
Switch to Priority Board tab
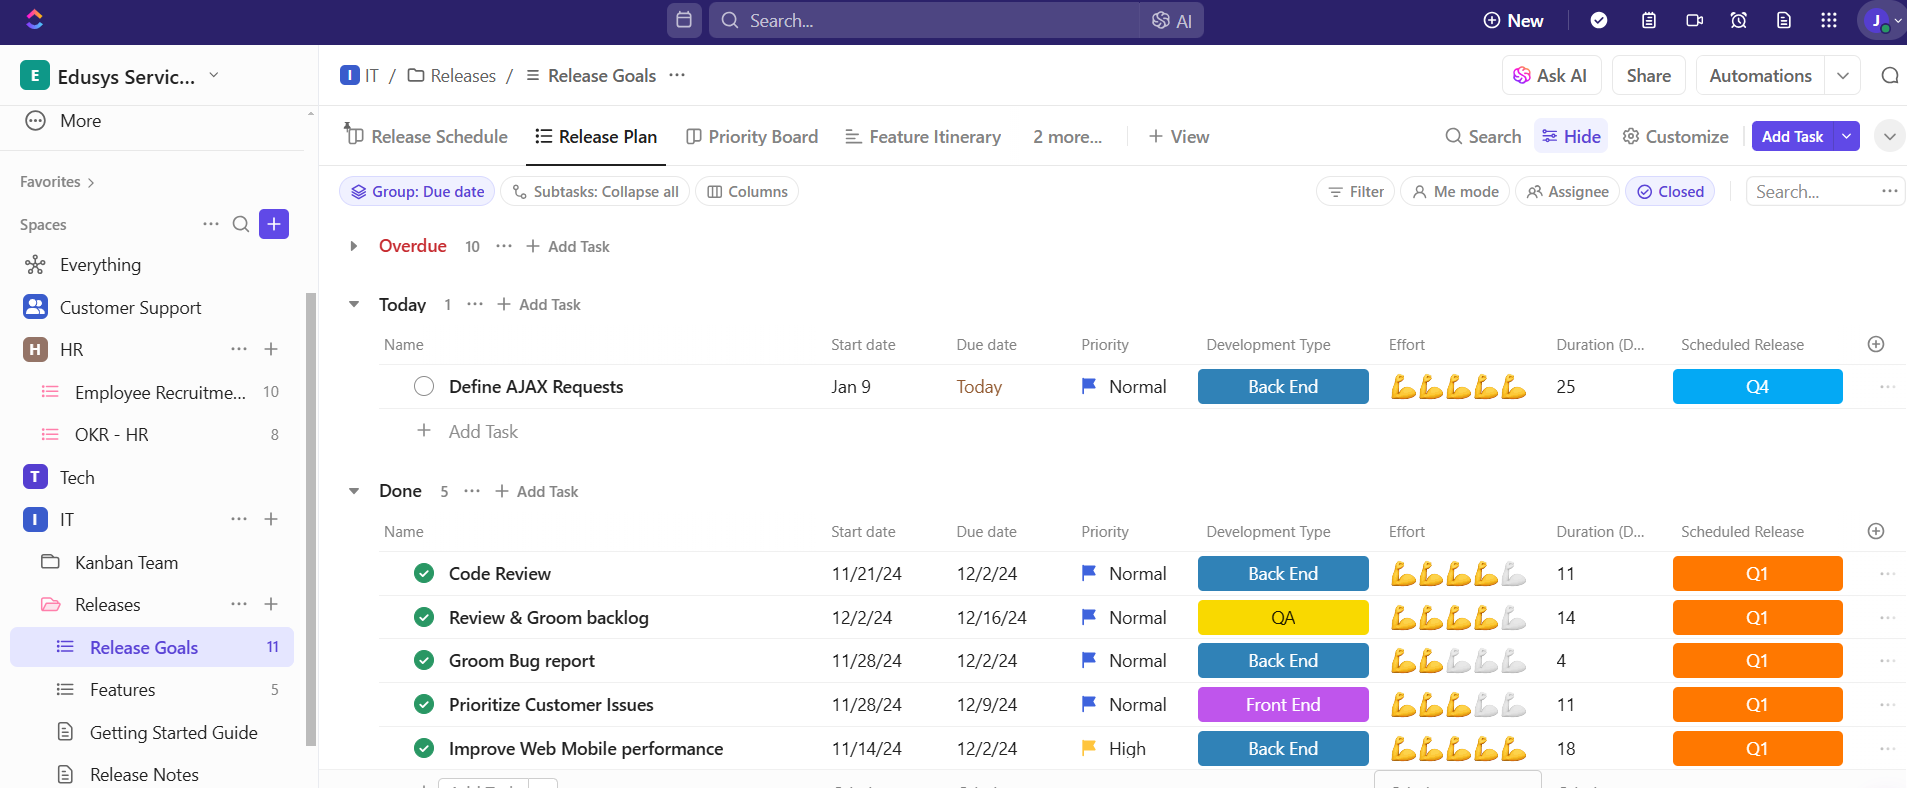pos(752,136)
